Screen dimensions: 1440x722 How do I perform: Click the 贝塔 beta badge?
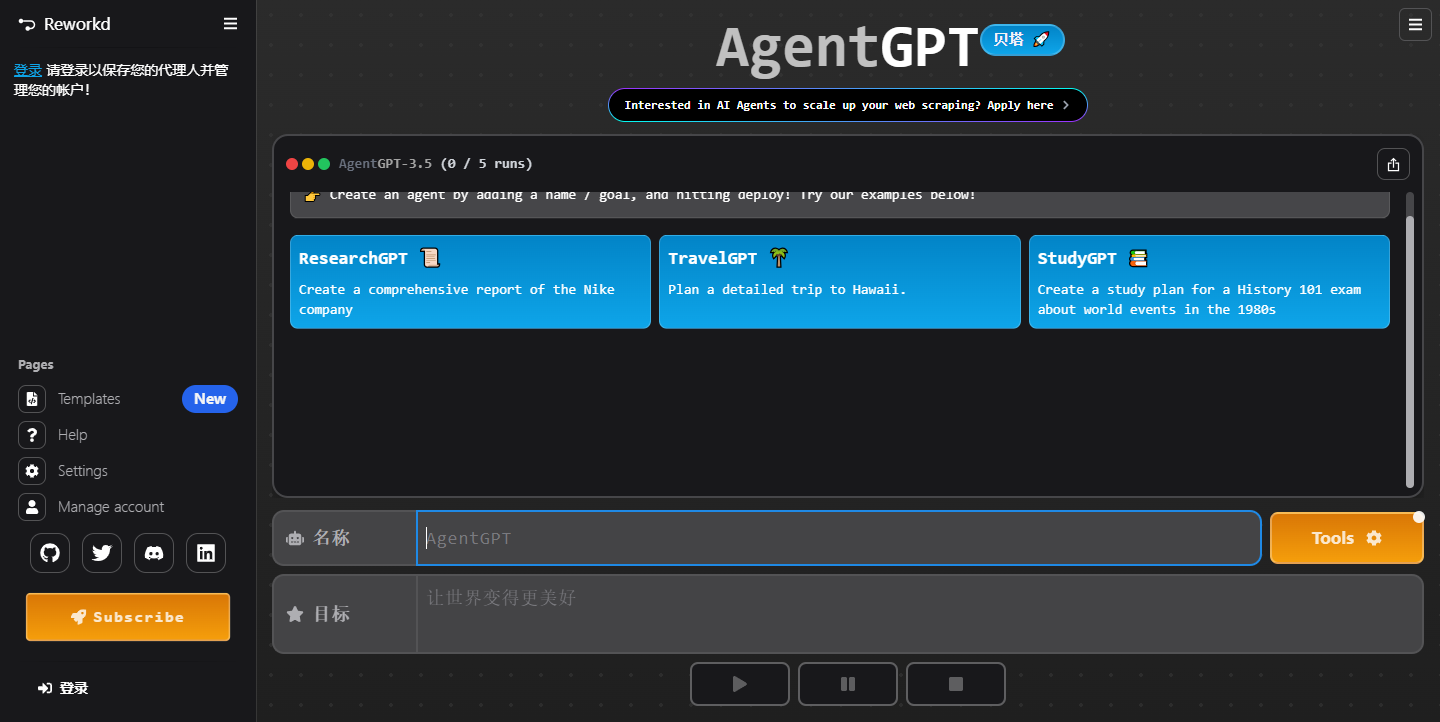click(x=1023, y=40)
